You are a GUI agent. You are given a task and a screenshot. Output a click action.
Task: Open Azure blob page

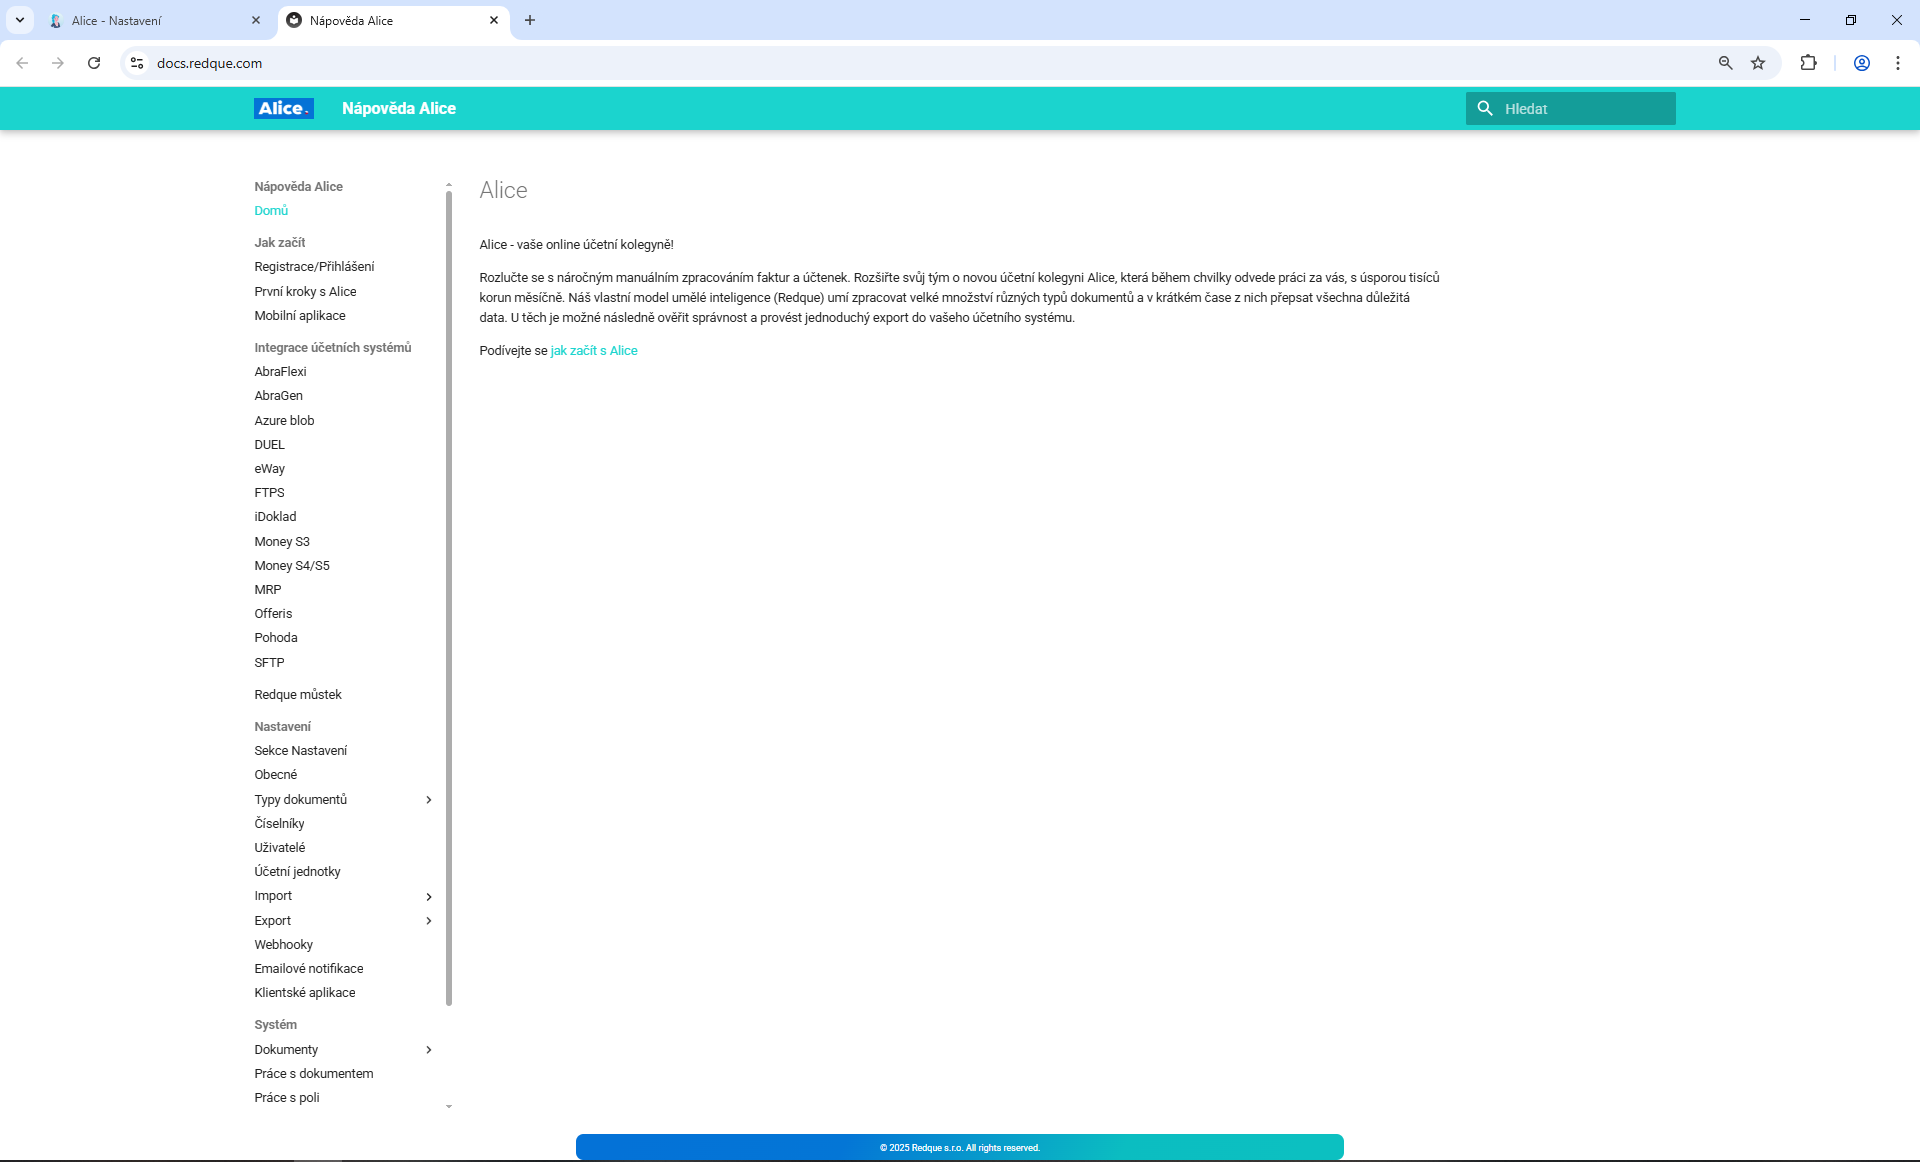(x=284, y=421)
